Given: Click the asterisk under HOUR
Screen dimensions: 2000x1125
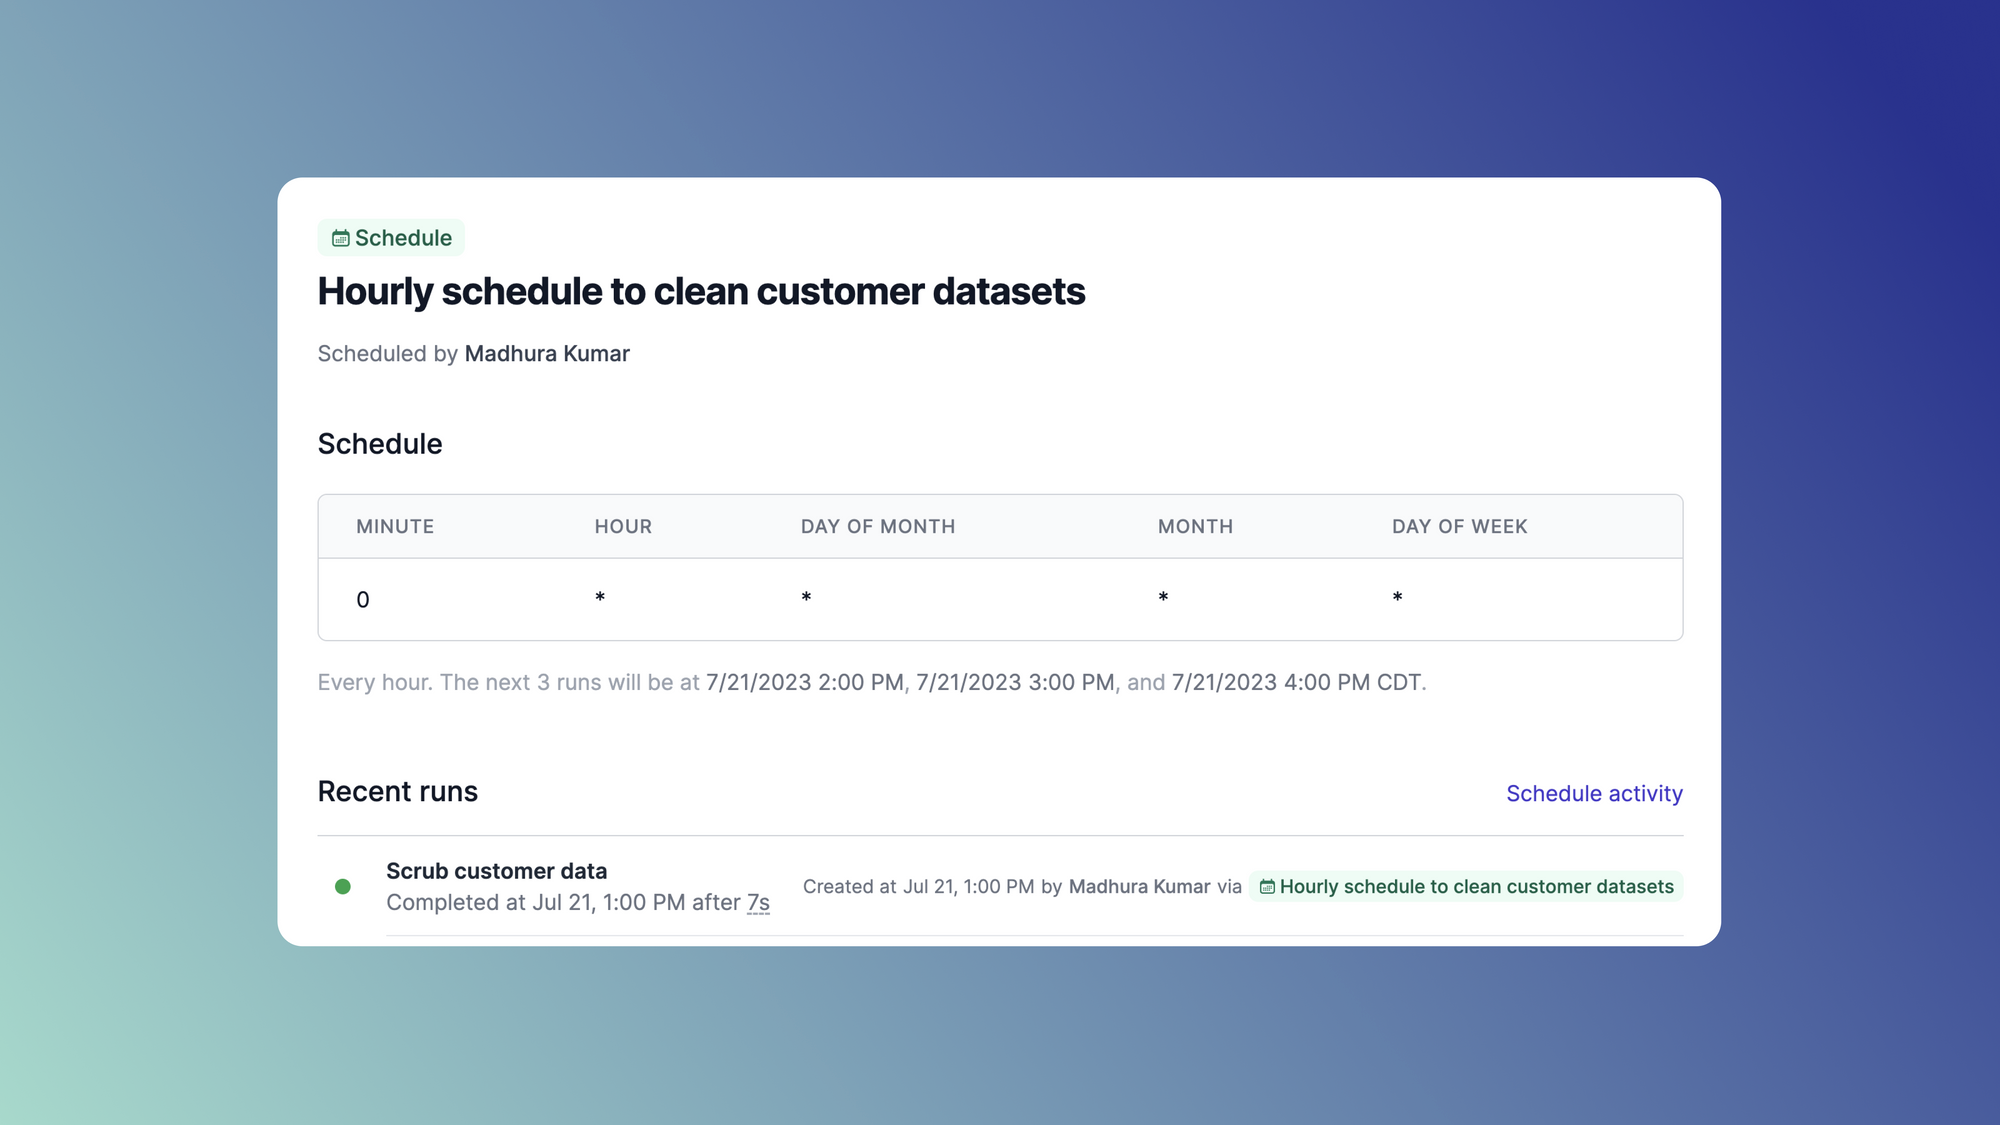Looking at the screenshot, I should 600,597.
